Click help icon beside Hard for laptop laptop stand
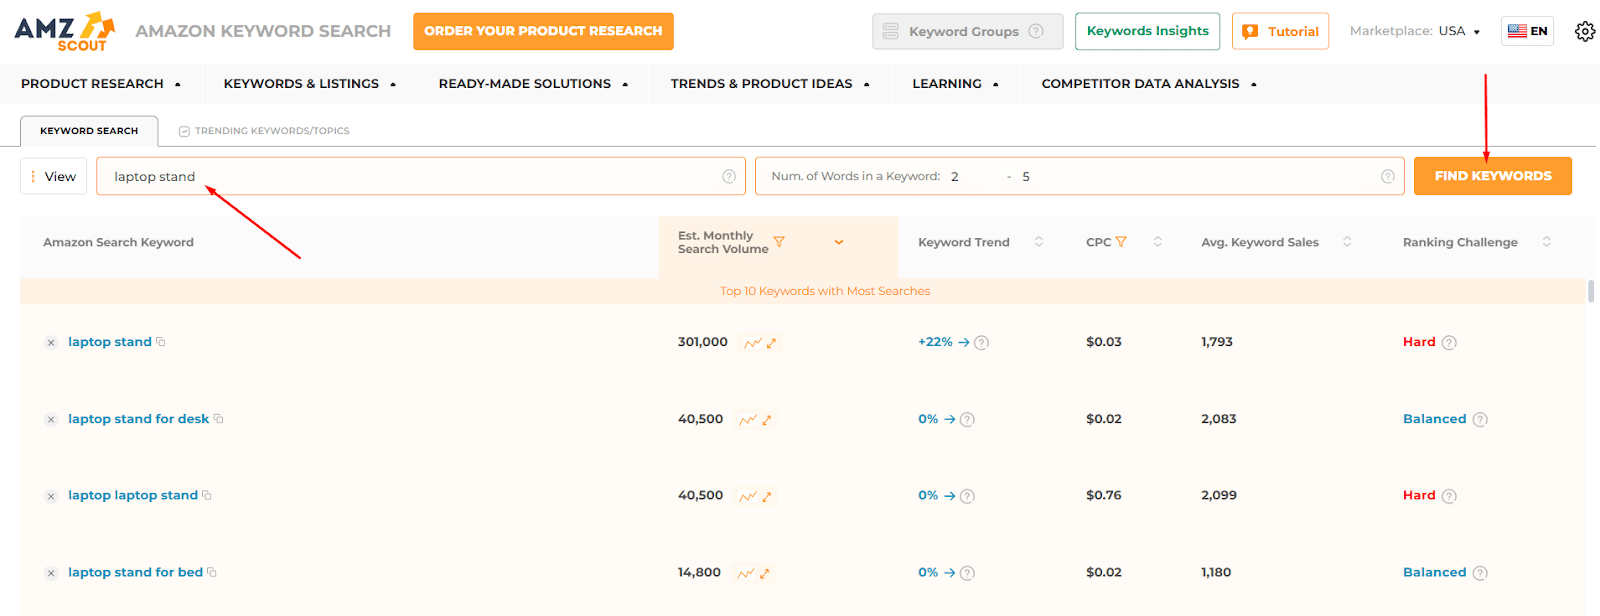This screenshot has width=1600, height=616. pyautogui.click(x=1449, y=496)
